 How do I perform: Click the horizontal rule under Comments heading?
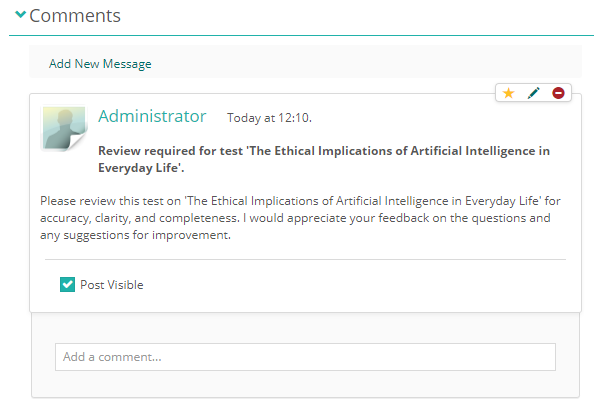click(300, 36)
